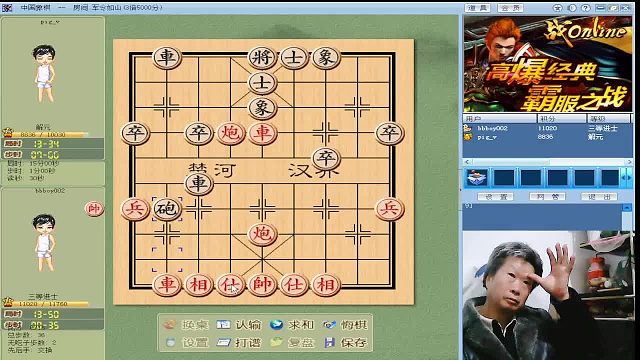Click the 换桌 change table button
The image size is (640, 360).
click(x=187, y=325)
